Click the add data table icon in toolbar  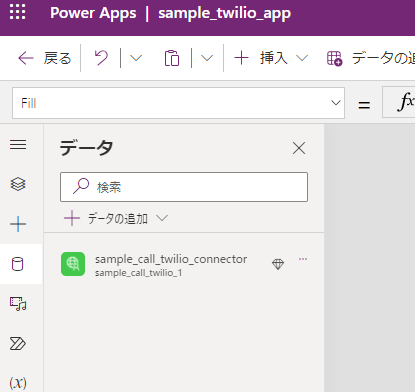pos(334,58)
